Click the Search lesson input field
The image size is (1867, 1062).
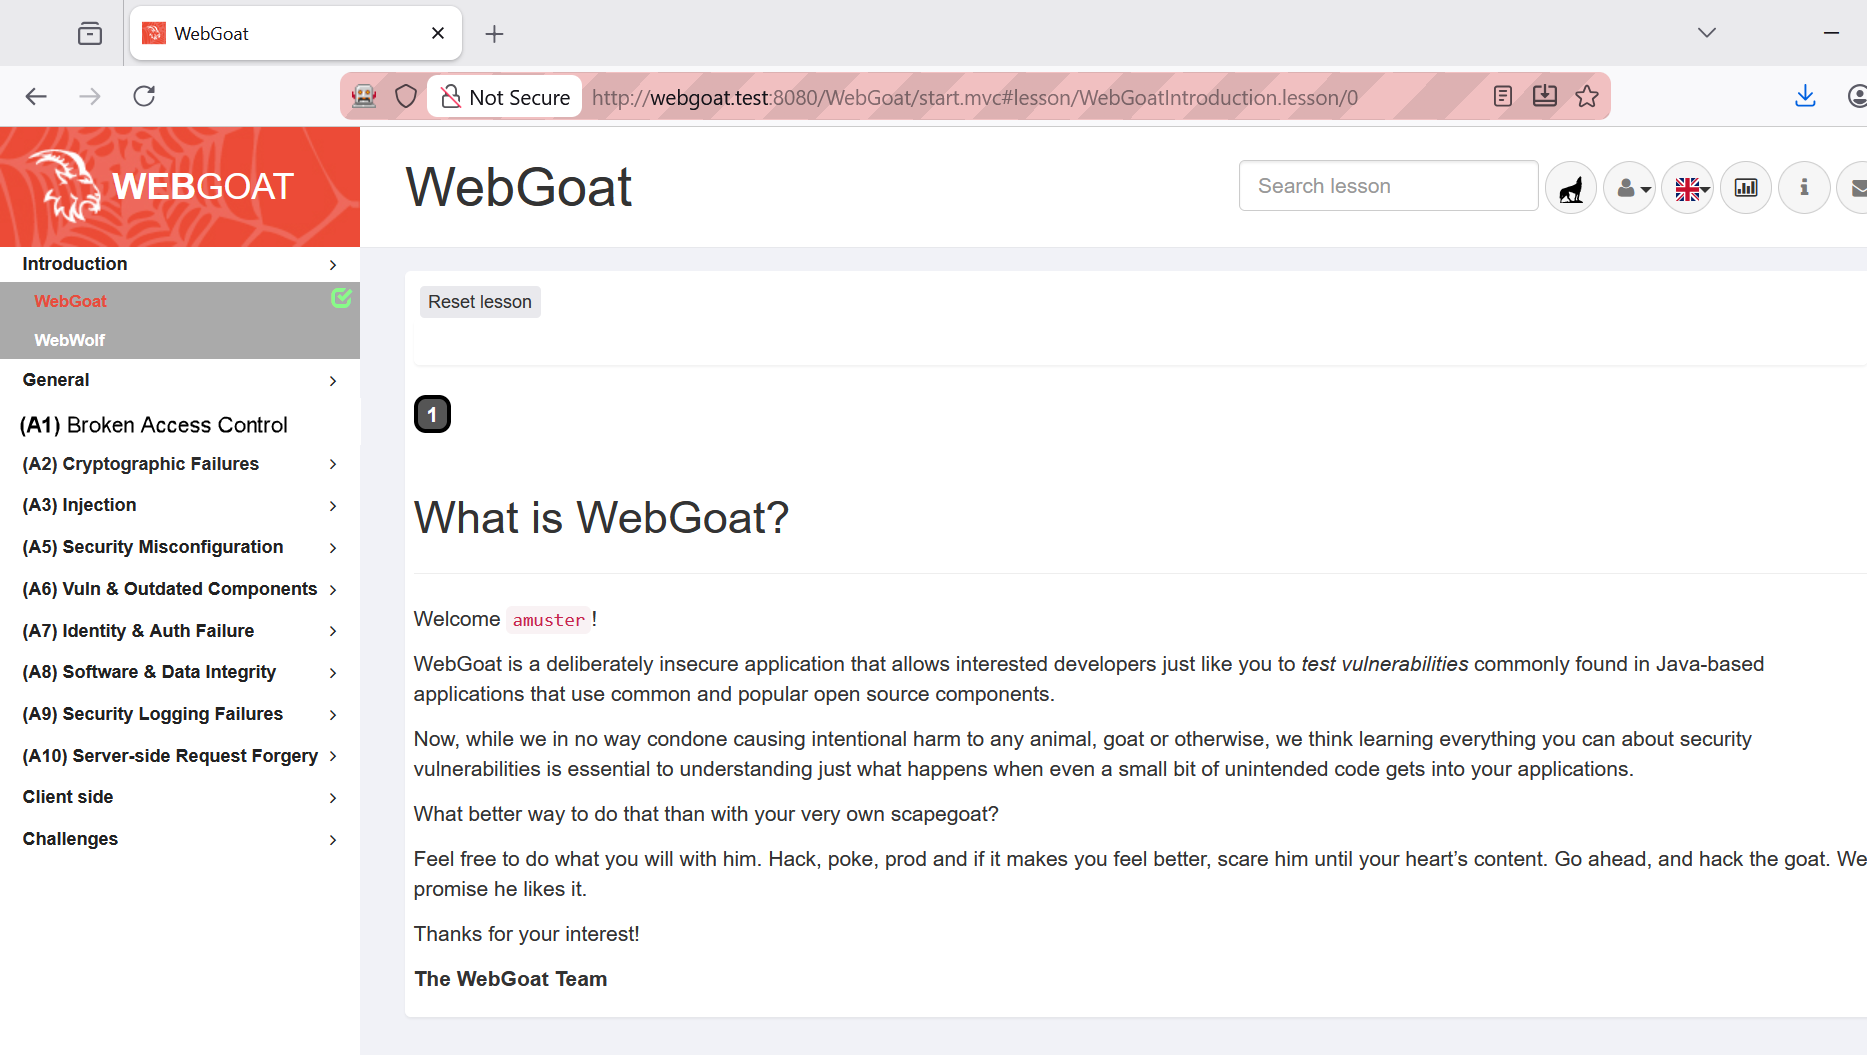click(x=1388, y=186)
